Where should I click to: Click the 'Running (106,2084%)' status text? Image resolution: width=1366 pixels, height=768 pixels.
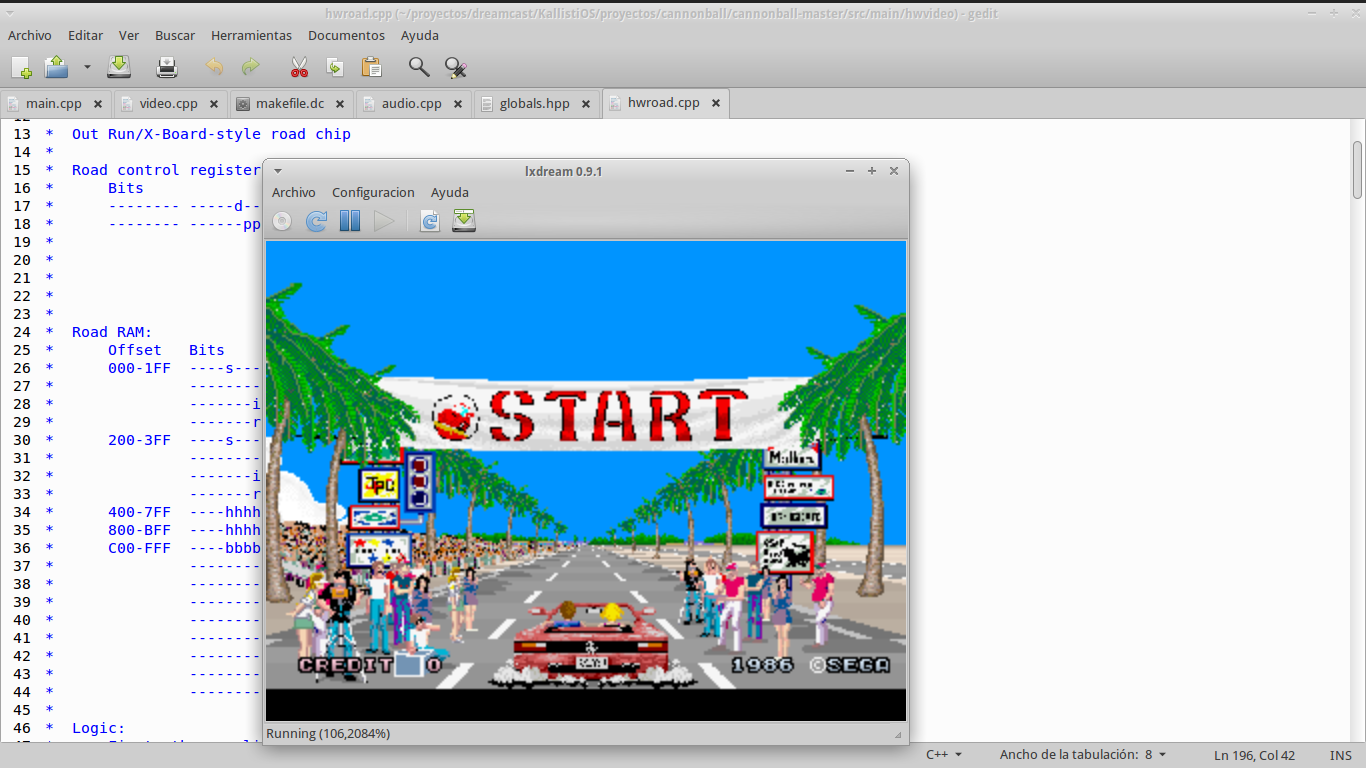tap(328, 734)
